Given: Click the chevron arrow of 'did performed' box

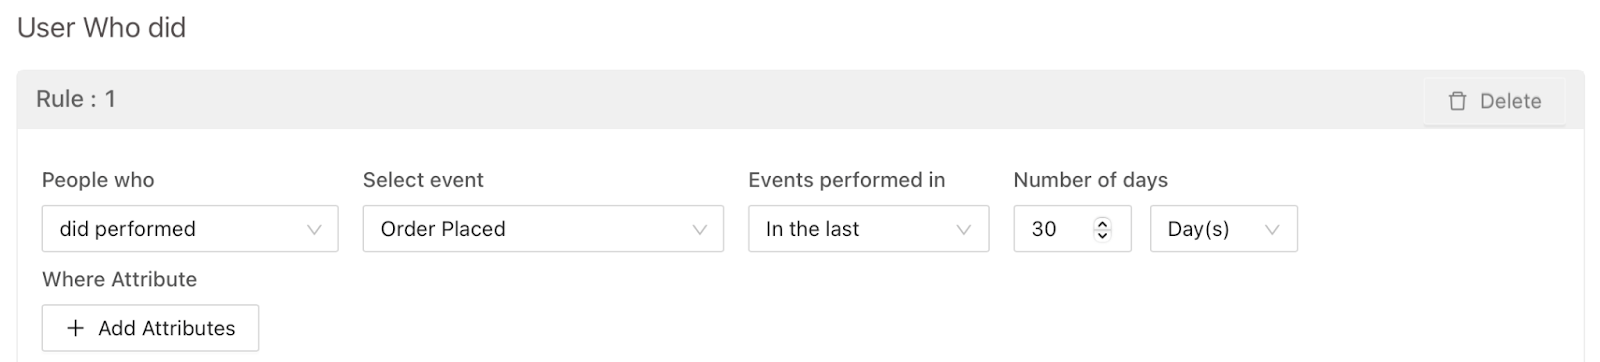Looking at the screenshot, I should 314,229.
